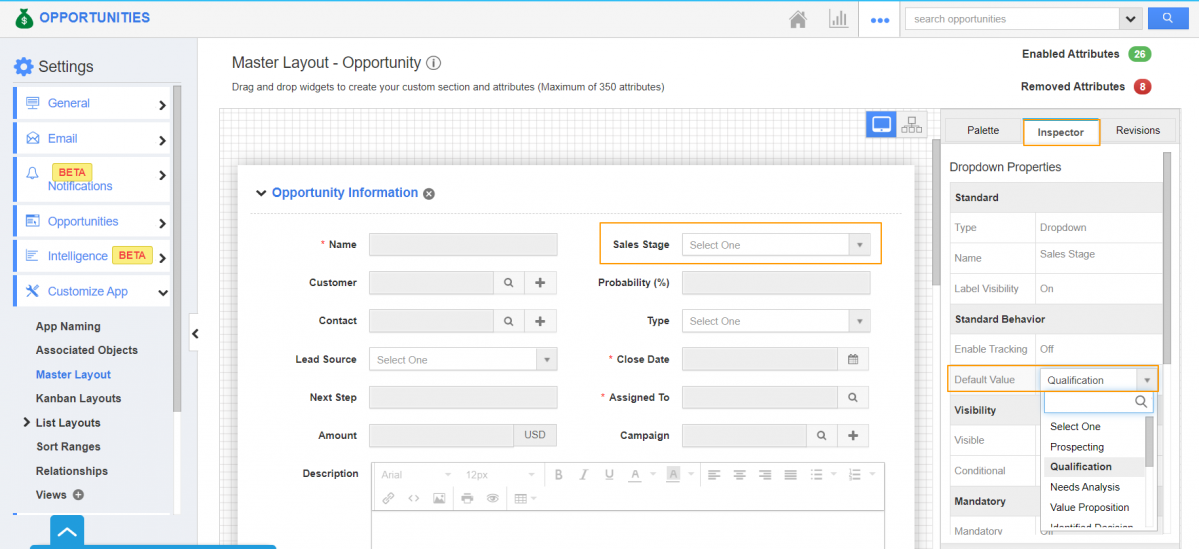Switch to desktop layout view icon

click(x=881, y=125)
